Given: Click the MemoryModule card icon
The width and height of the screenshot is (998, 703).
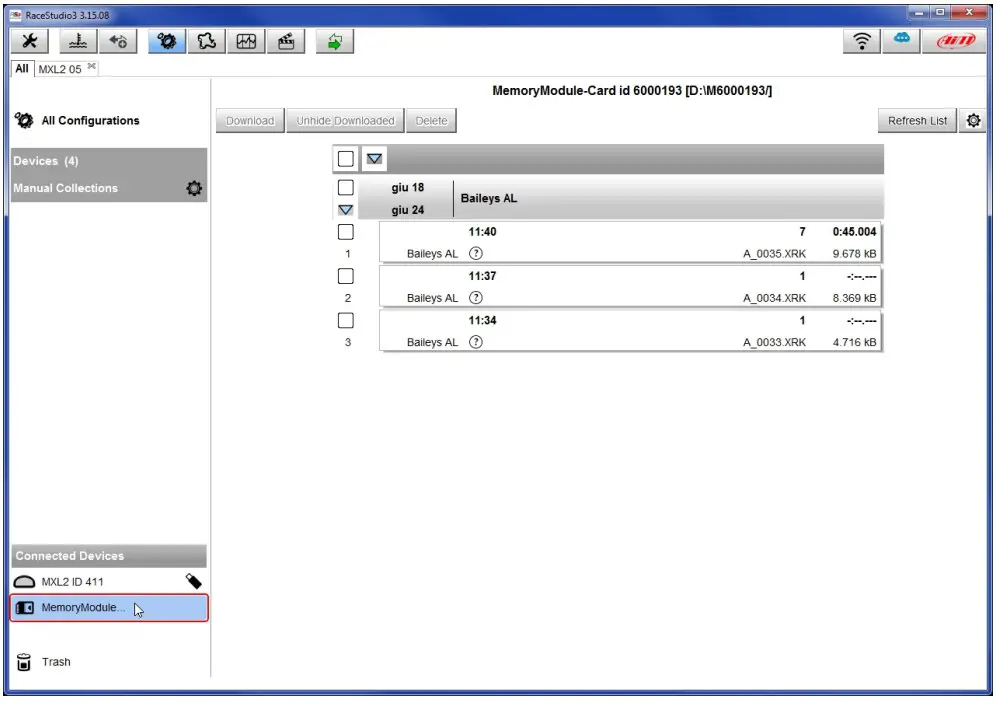Looking at the screenshot, I should coord(25,608).
